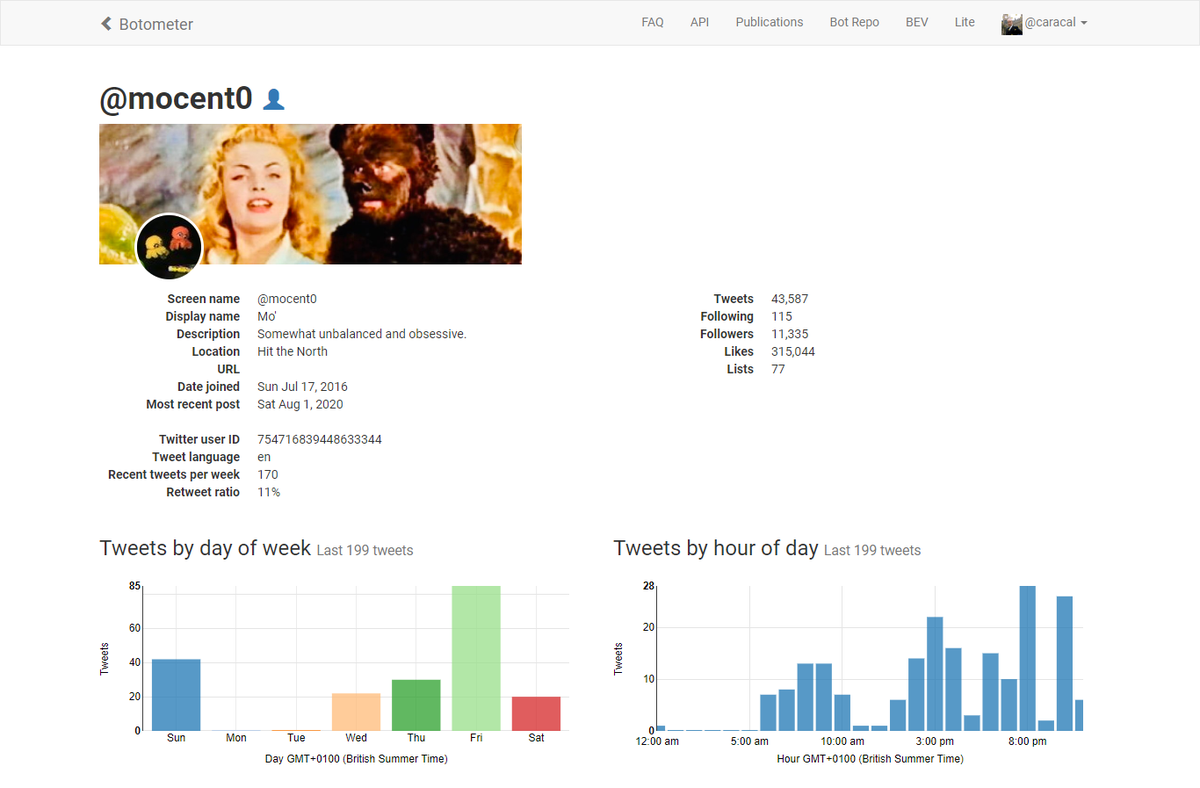Click the profile banner image
Screen dimensions: 1200x788
[x=310, y=194]
